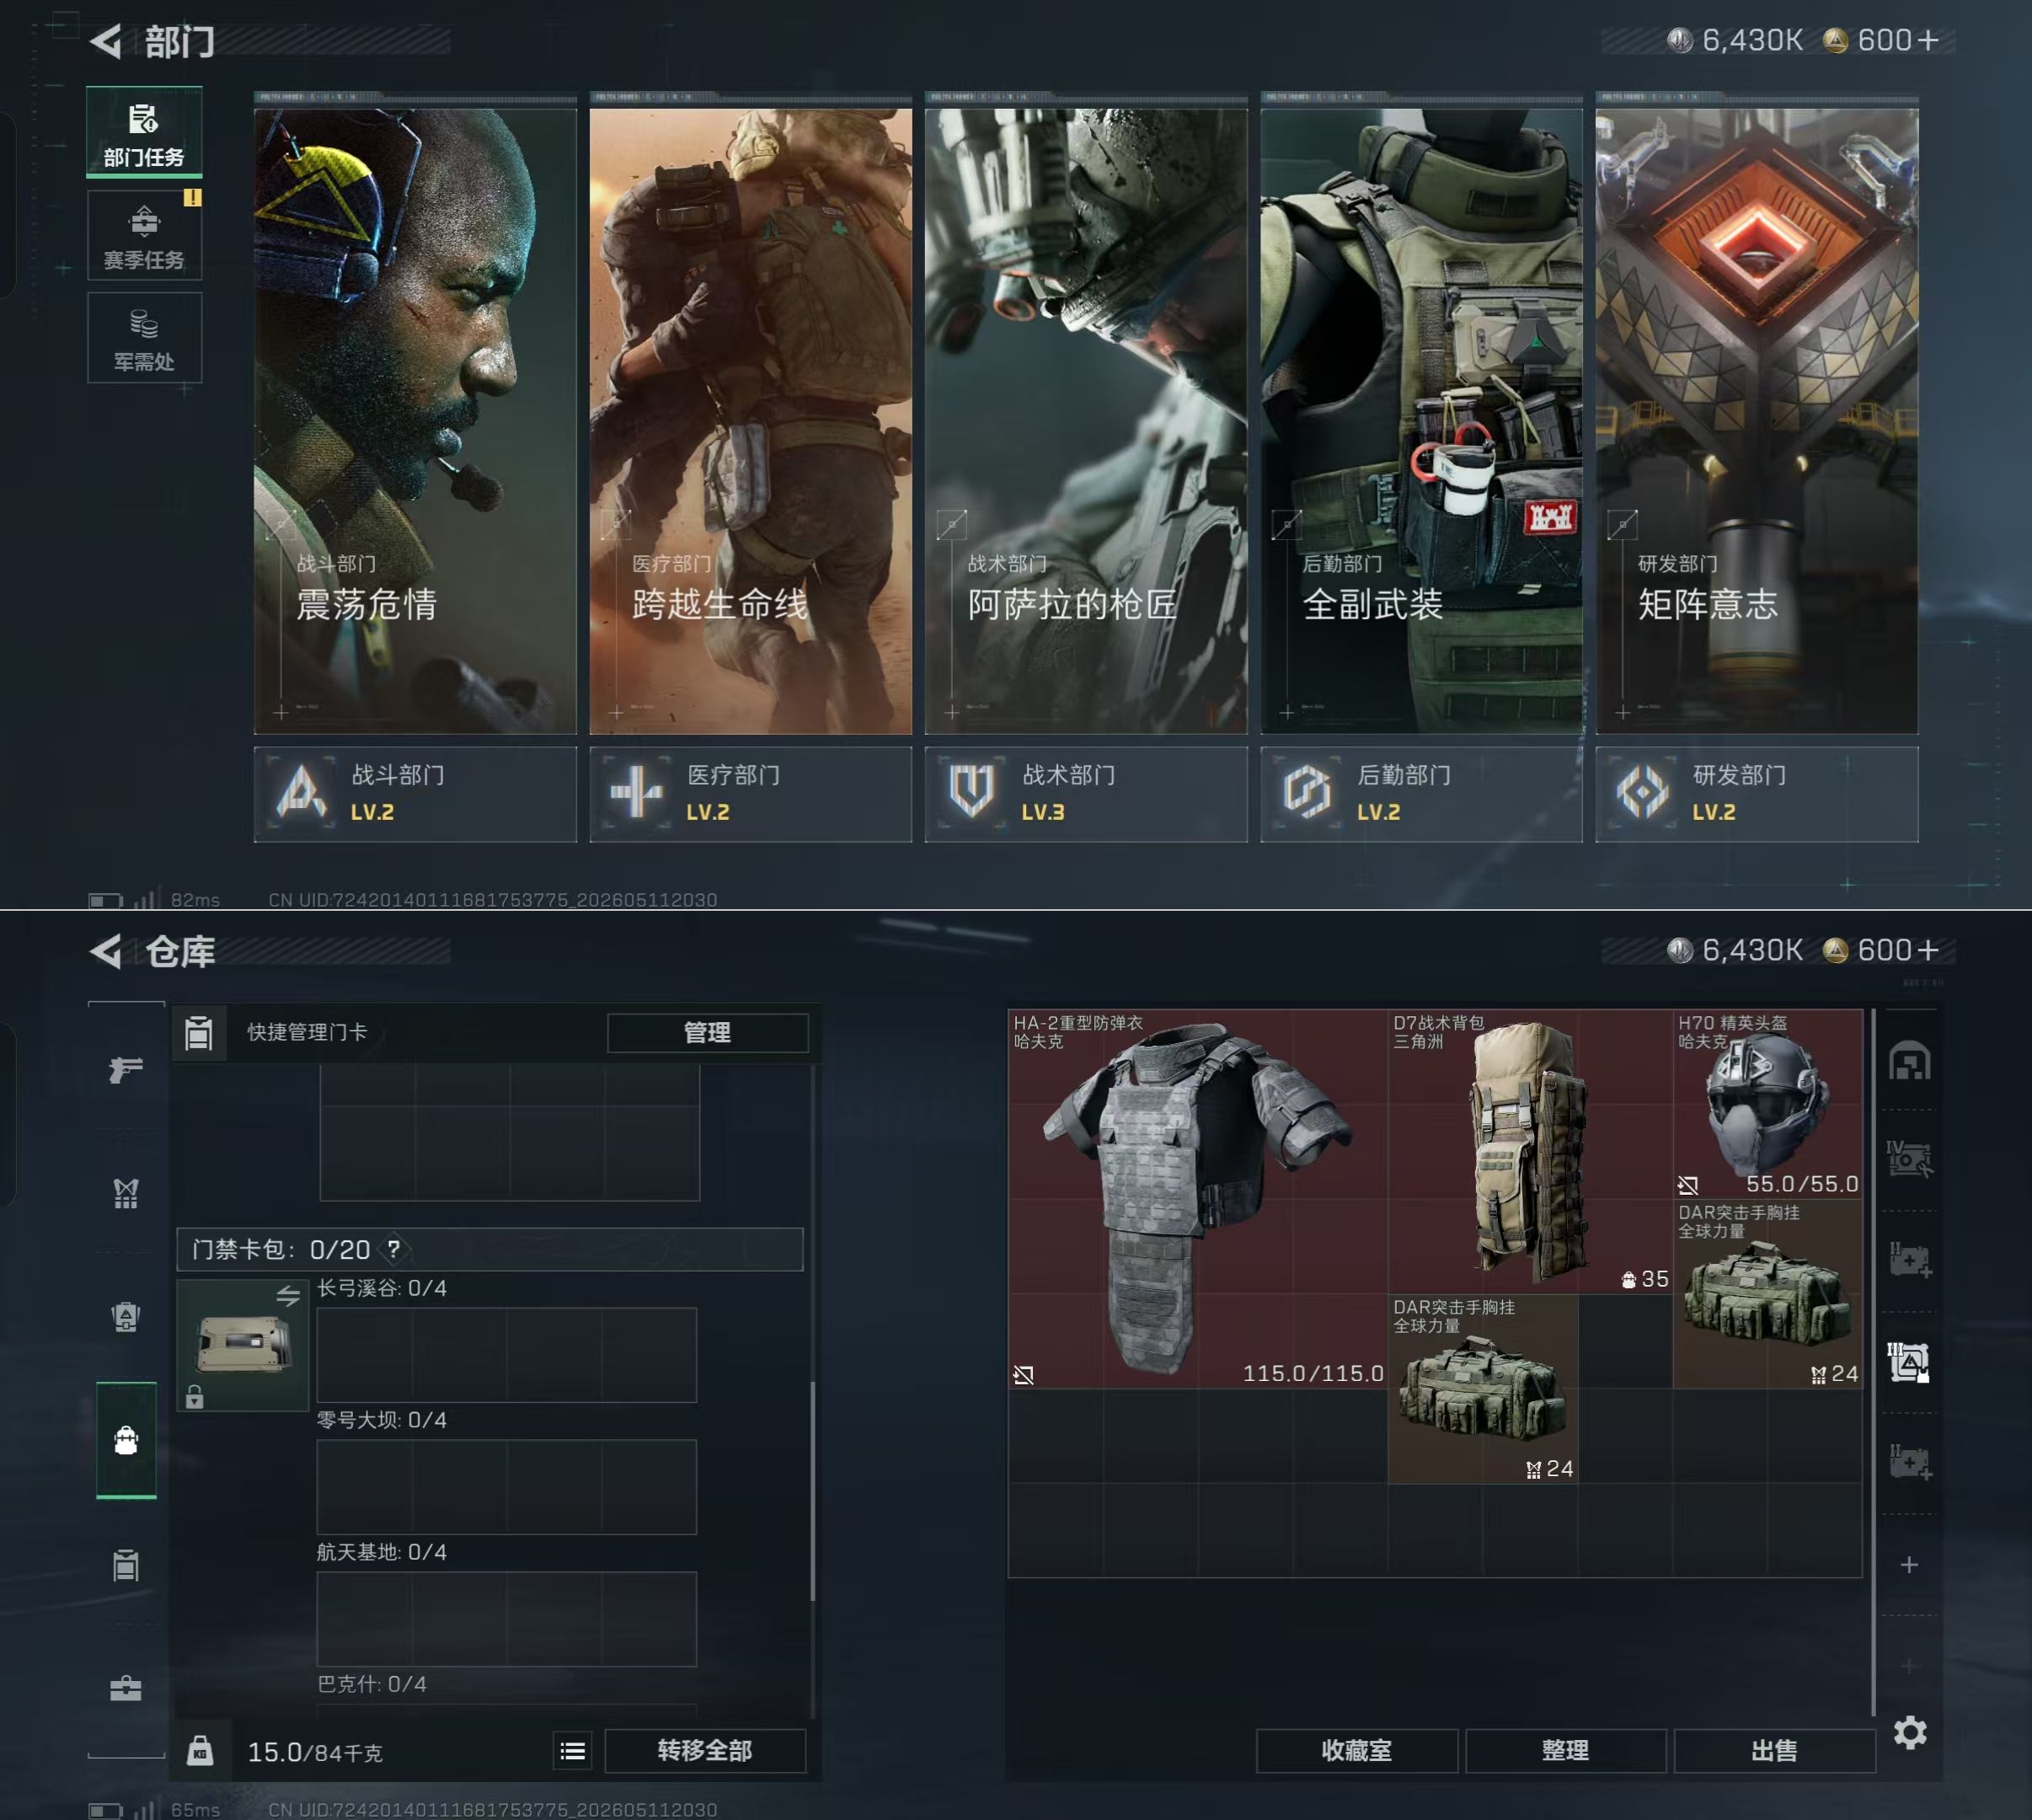The height and width of the screenshot is (1820, 2032).
Task: Open the 部门任务 tab
Action: pos(144,133)
